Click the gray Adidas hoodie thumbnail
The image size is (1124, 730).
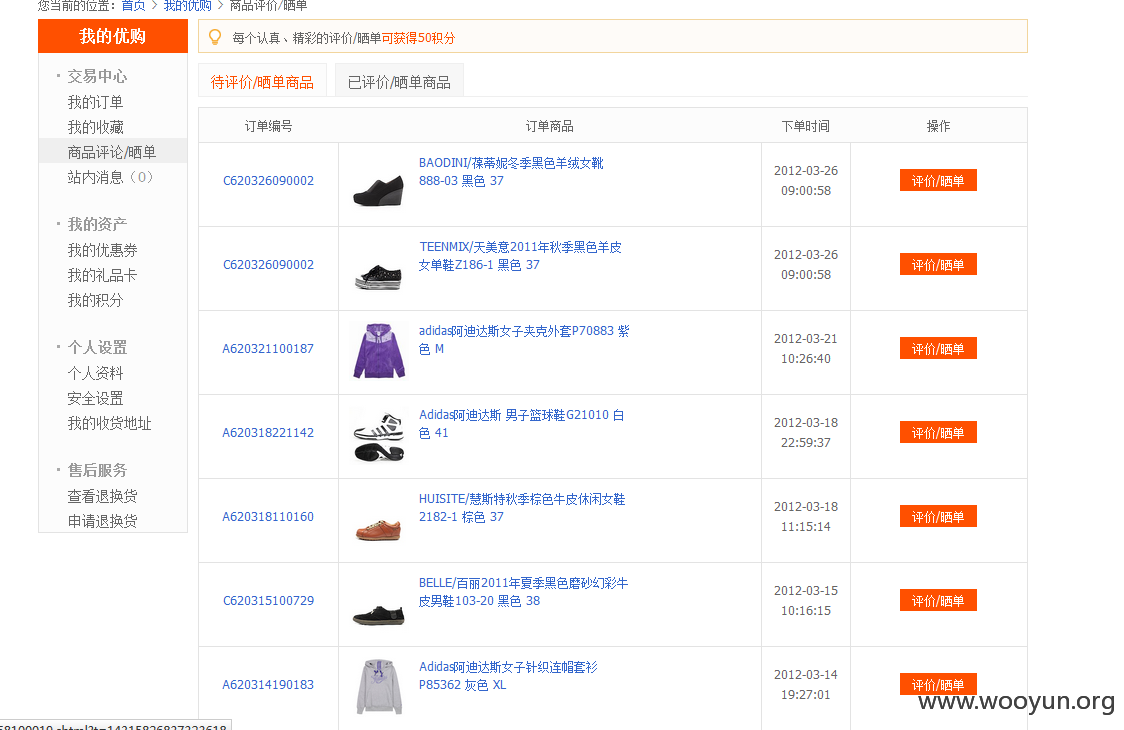[x=379, y=686]
